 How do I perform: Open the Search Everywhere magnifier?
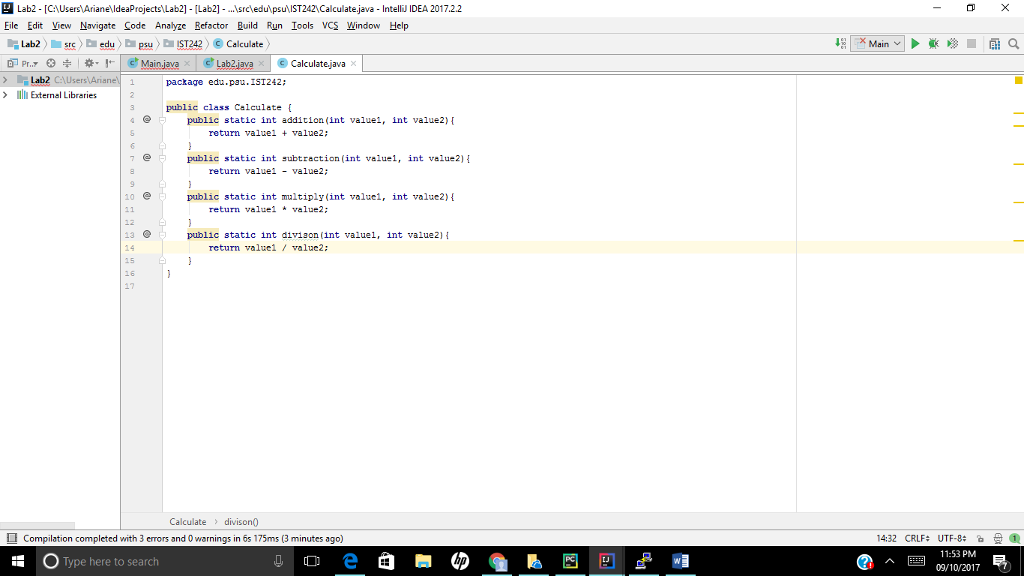[1014, 44]
